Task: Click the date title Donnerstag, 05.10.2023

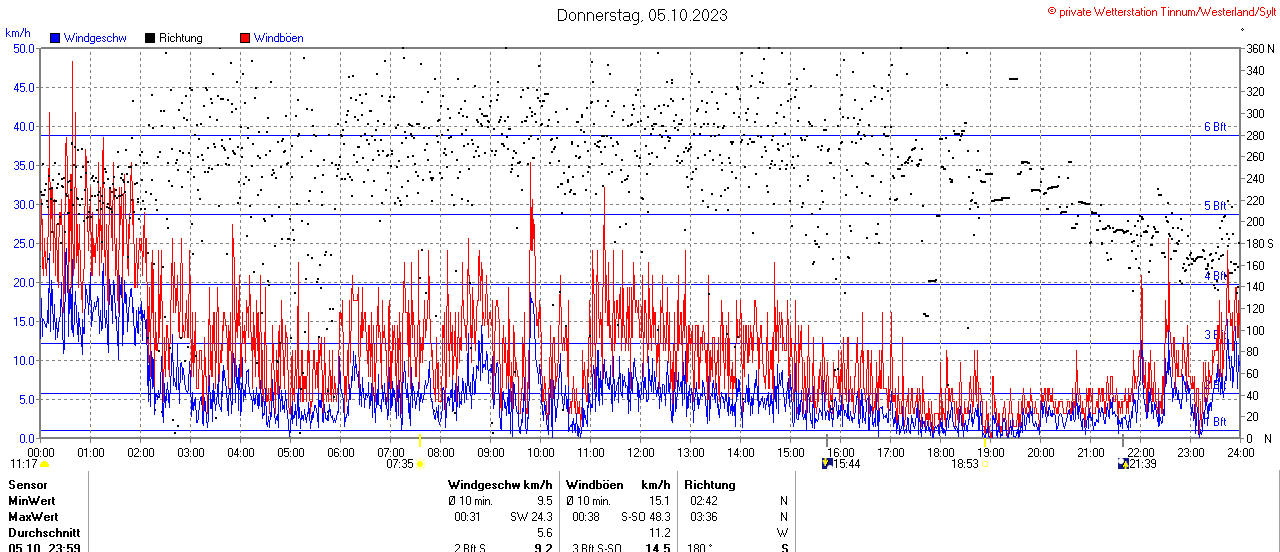Action: coord(642,15)
